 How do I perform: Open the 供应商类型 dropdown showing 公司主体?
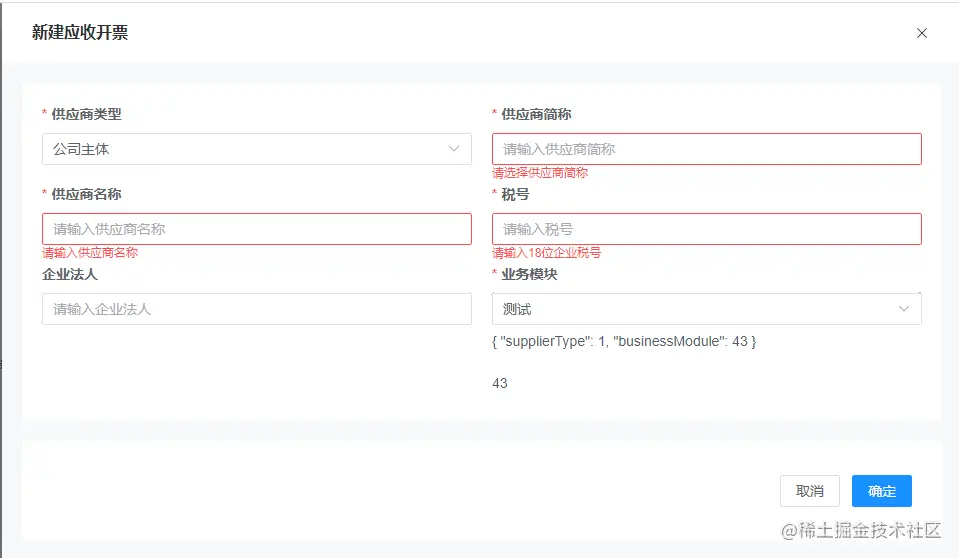tap(257, 149)
